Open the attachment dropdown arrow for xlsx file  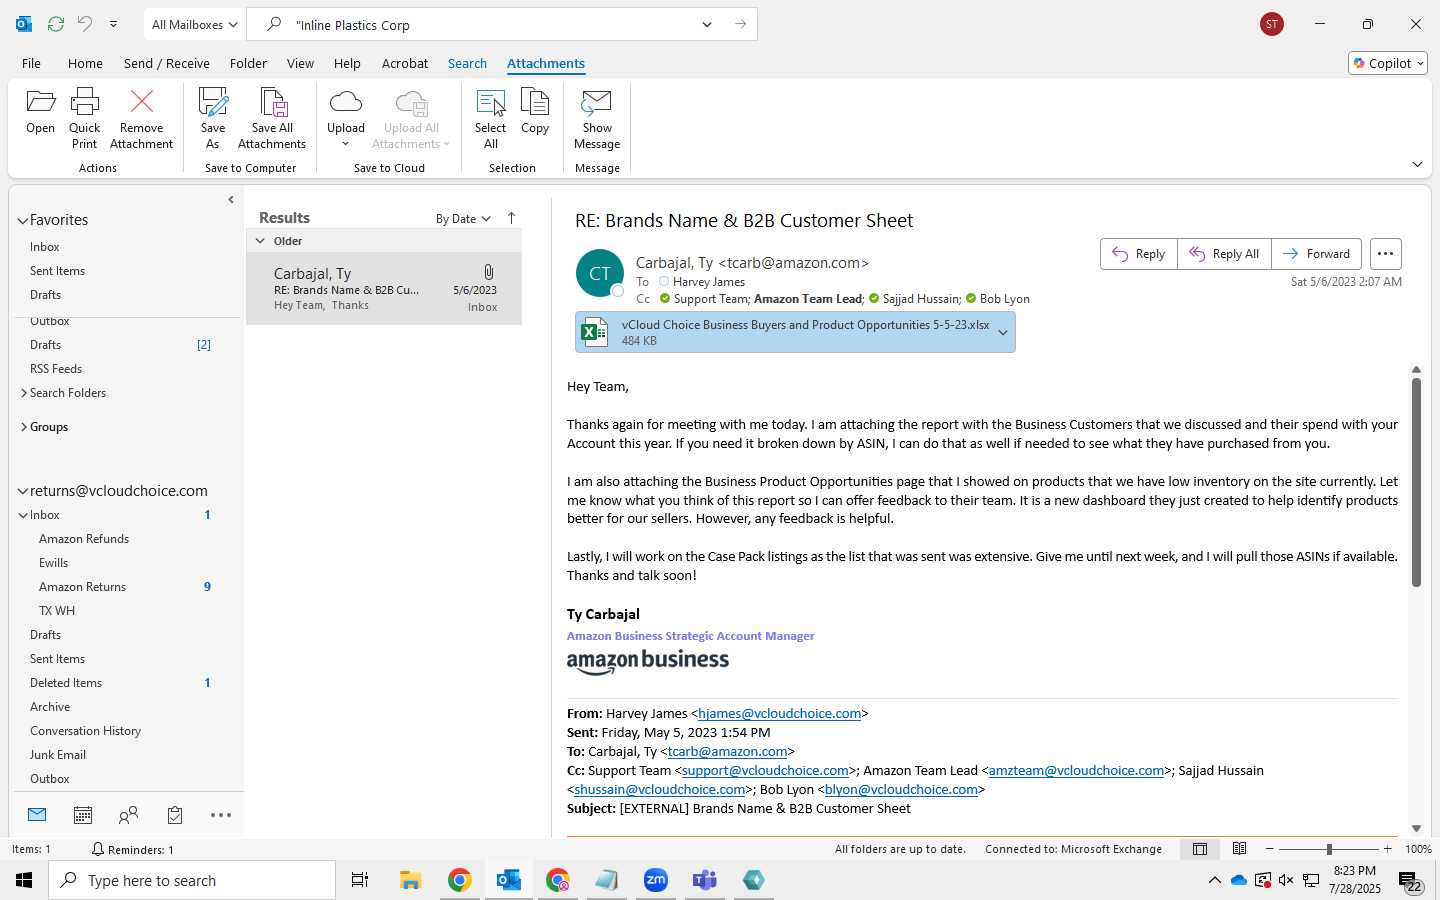(x=1003, y=333)
